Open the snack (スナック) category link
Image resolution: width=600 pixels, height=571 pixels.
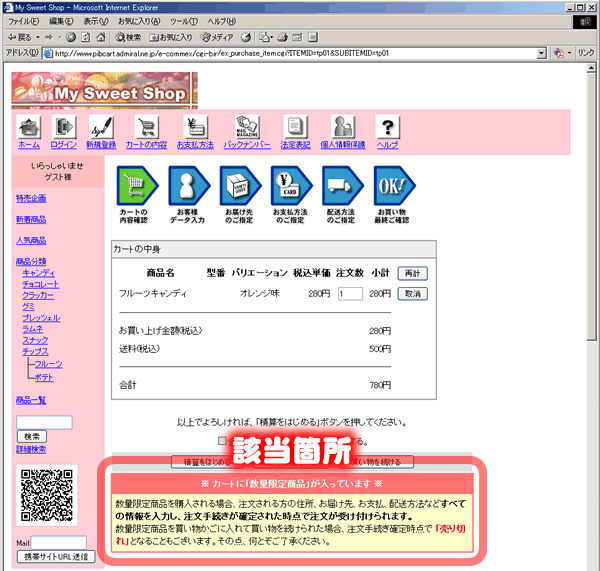click(x=35, y=340)
